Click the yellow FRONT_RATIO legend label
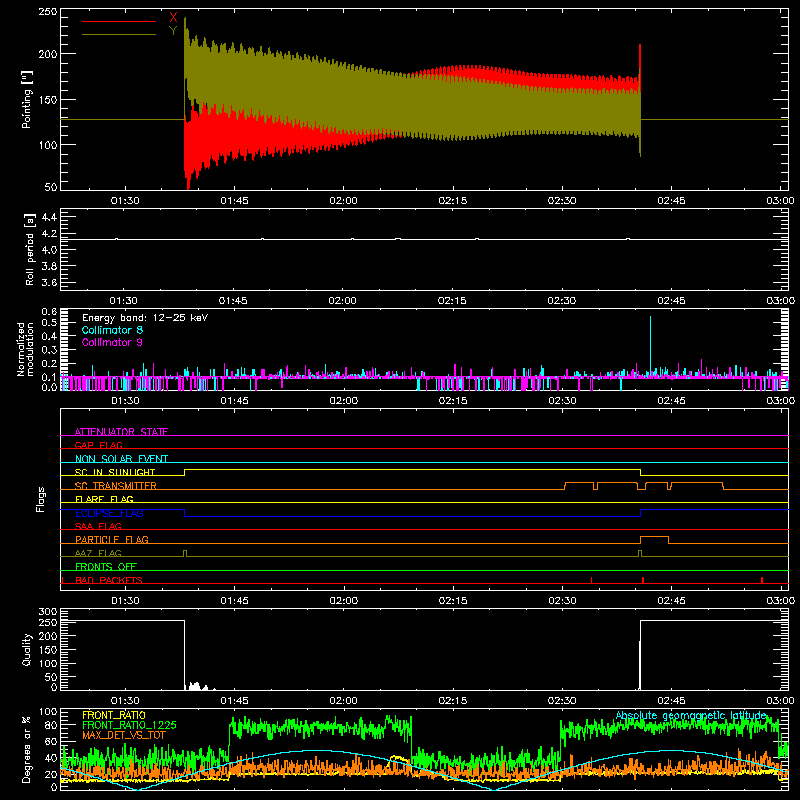 pyautogui.click(x=114, y=715)
